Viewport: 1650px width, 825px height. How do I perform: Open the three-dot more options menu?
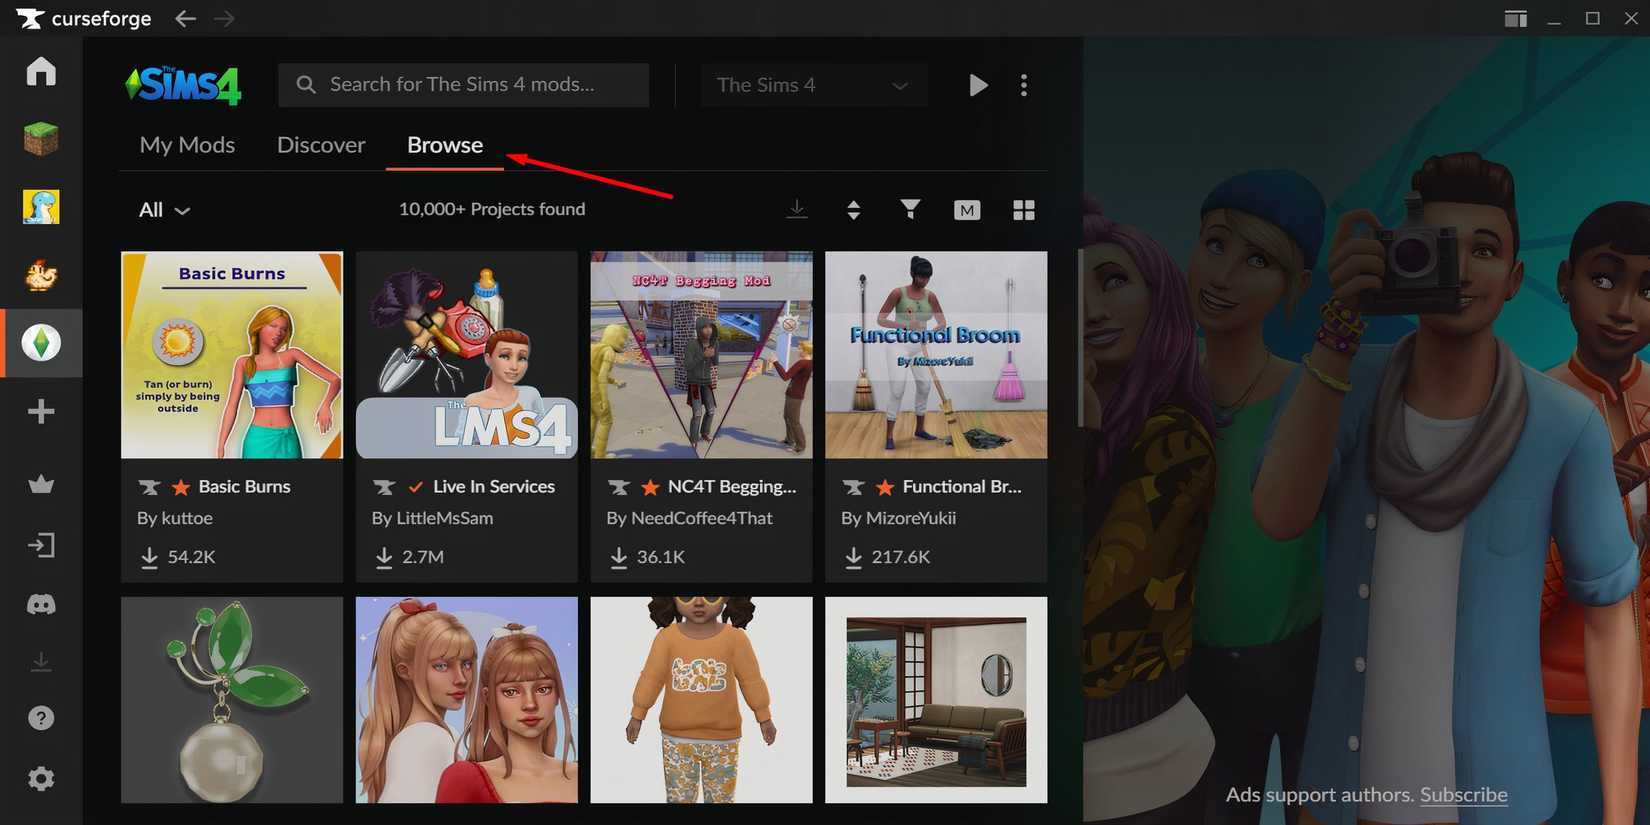[x=1023, y=85]
